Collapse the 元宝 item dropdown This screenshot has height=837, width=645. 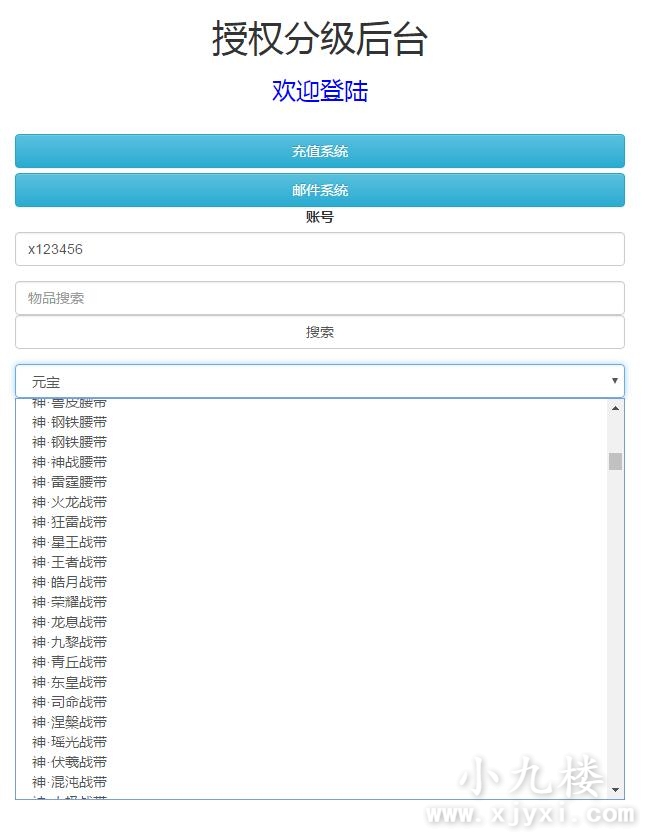pos(320,382)
